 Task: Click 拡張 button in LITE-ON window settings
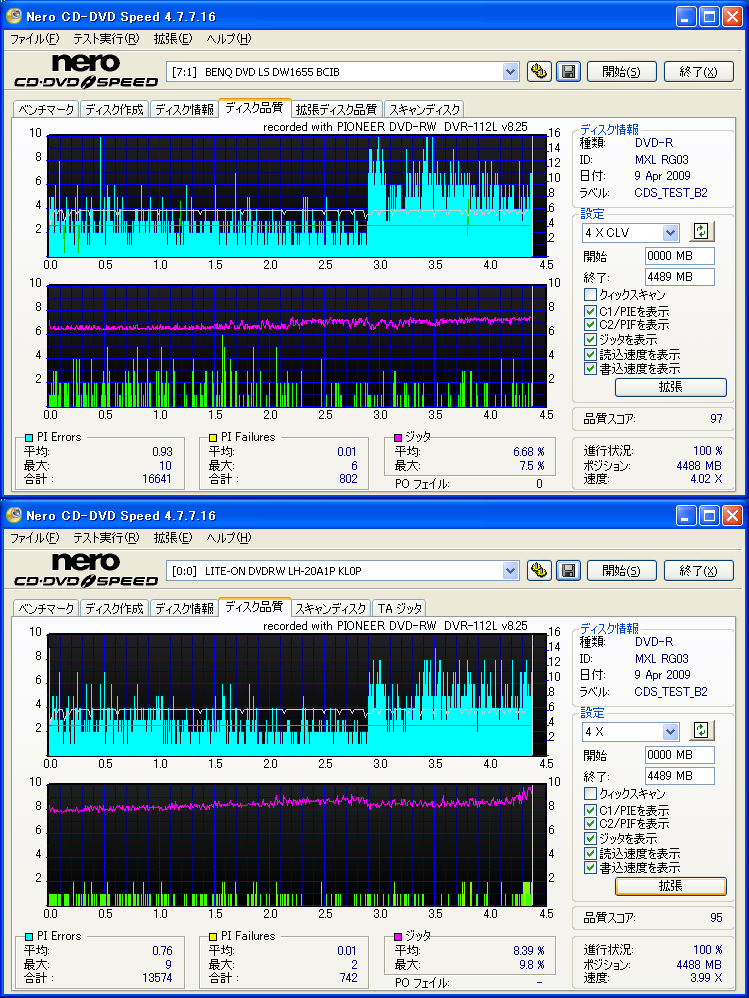[671, 885]
